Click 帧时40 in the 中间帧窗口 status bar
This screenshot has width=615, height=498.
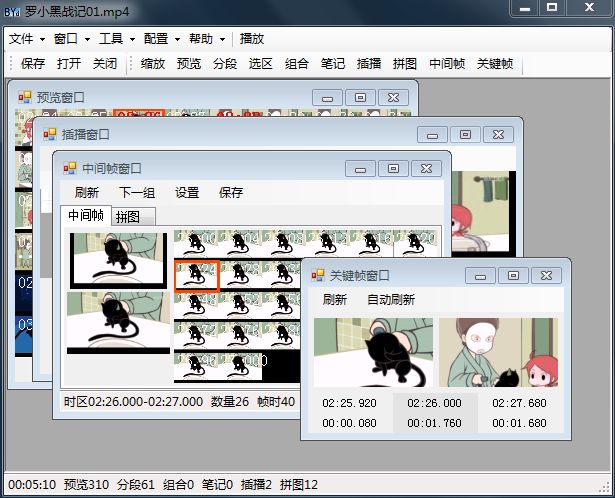coord(276,402)
